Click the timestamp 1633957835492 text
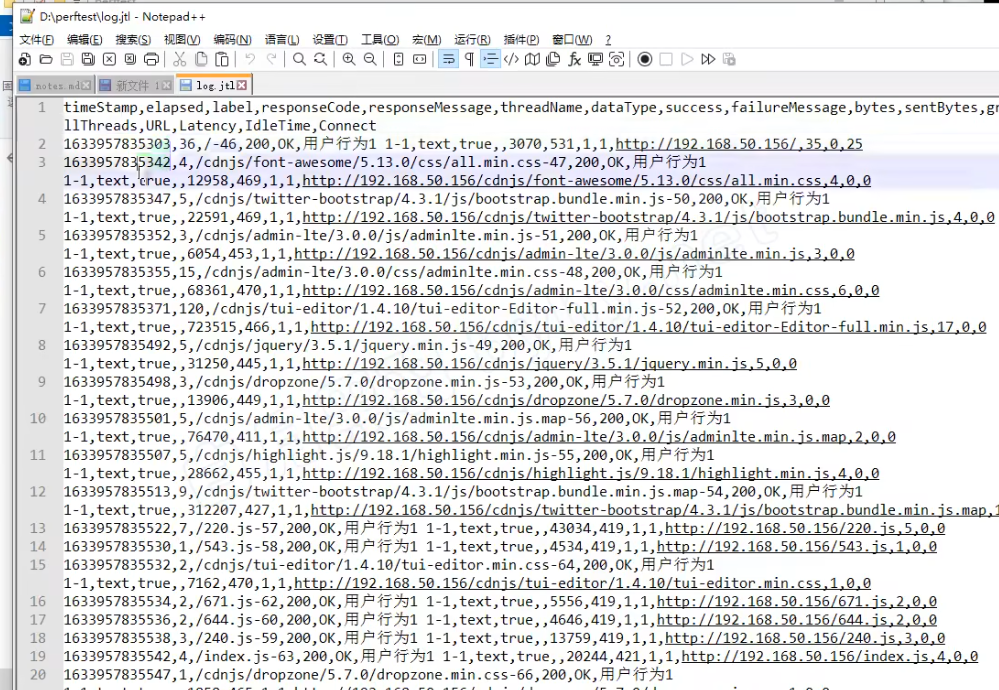This screenshot has width=999, height=690. coord(117,345)
